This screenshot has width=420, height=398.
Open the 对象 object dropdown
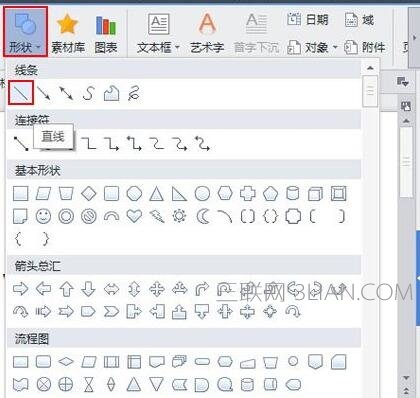click(312, 48)
